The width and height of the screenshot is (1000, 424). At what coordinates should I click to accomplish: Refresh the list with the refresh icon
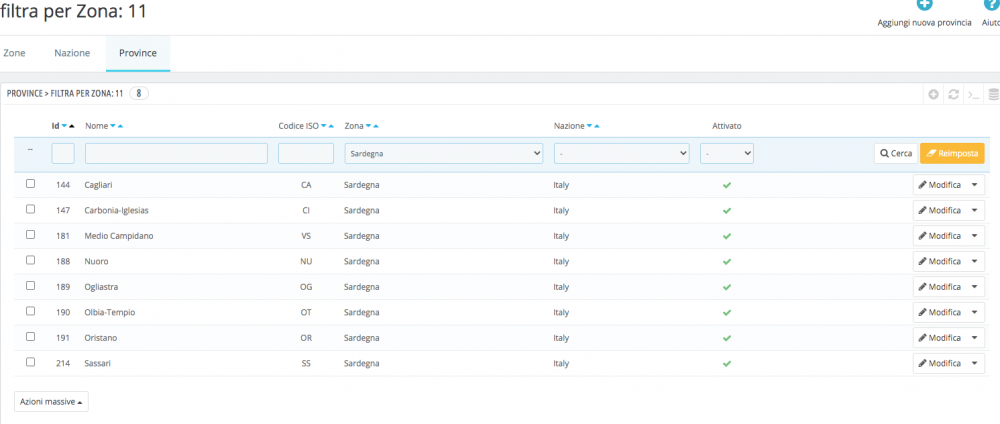[x=953, y=94]
